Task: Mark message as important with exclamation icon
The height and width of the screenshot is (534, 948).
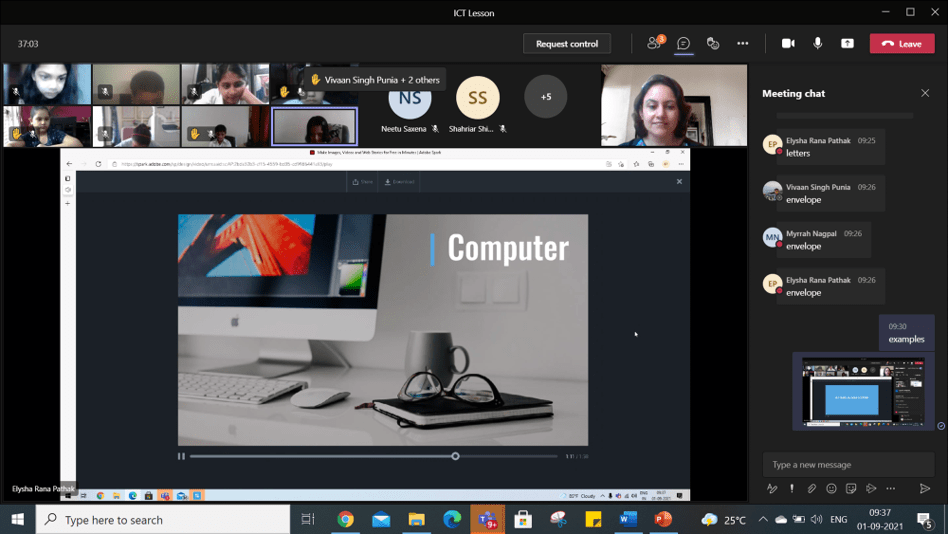Action: [792, 488]
